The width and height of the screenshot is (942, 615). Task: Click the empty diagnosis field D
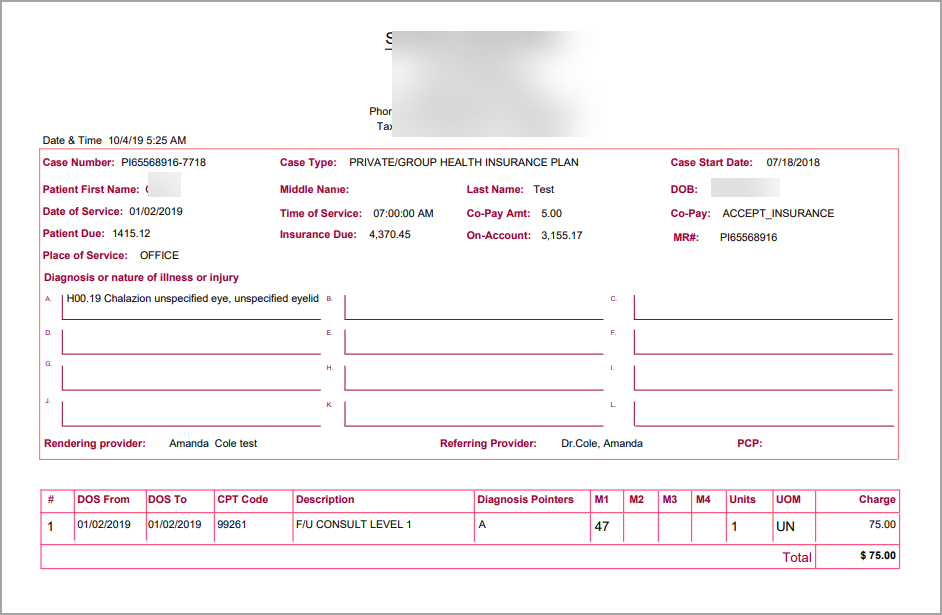point(191,342)
